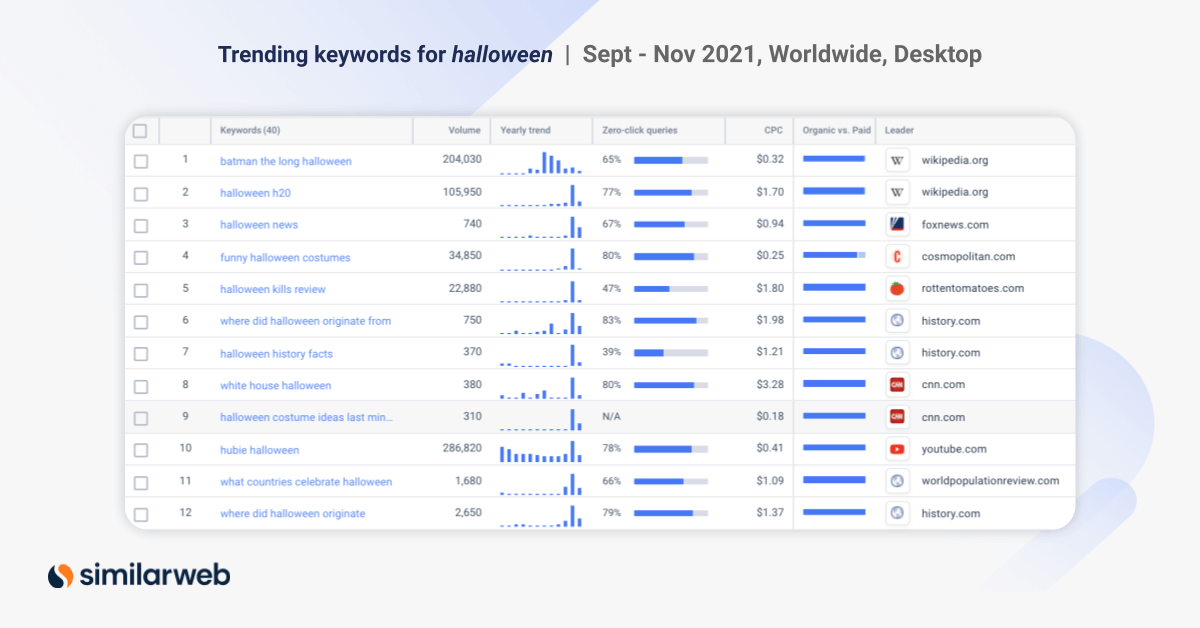Click the Wikipedia icon in halloween h20 row

pos(898,192)
